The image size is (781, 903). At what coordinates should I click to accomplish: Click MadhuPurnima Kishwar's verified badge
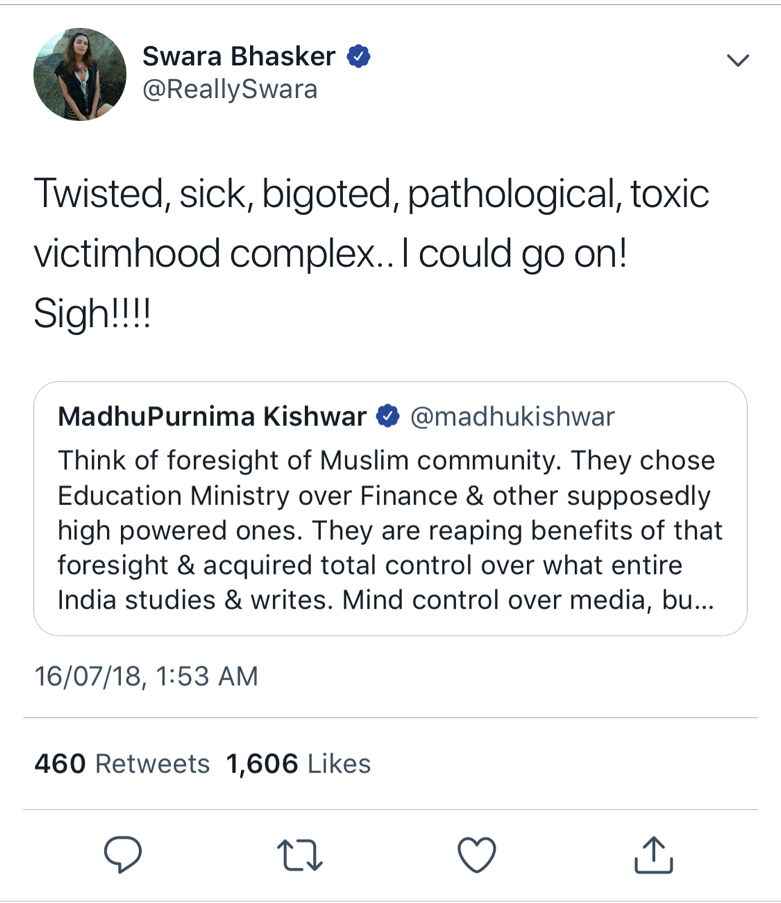[x=387, y=416]
